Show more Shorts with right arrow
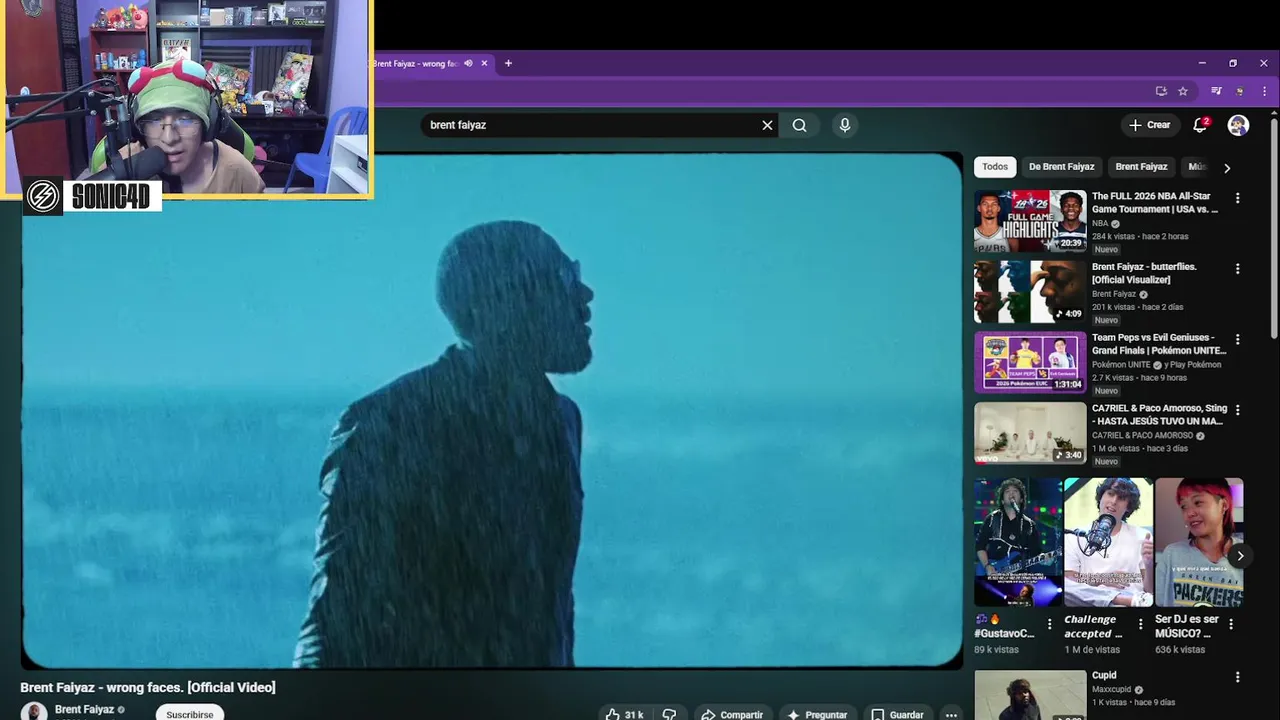The height and width of the screenshot is (720, 1280). point(1240,556)
